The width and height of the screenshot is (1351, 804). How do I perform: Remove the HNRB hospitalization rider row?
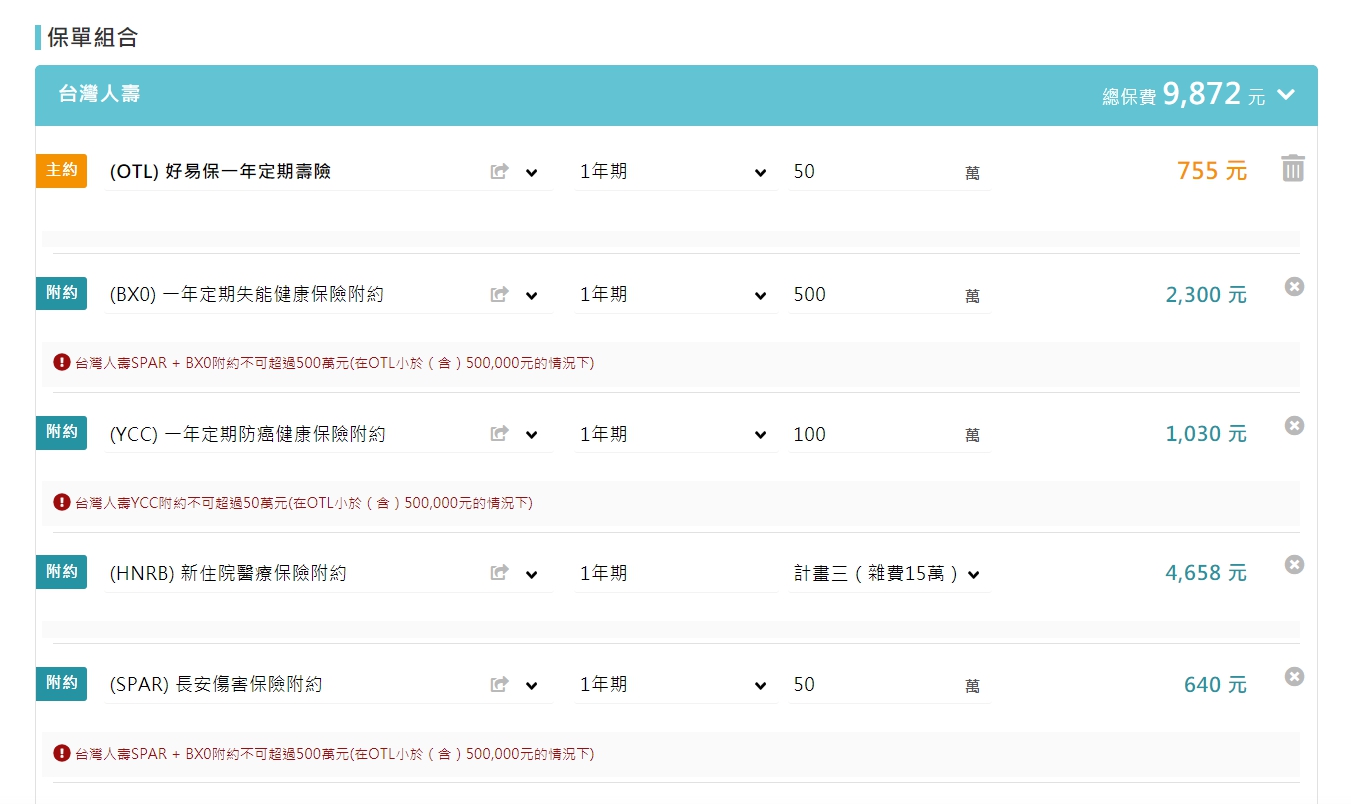(1294, 565)
